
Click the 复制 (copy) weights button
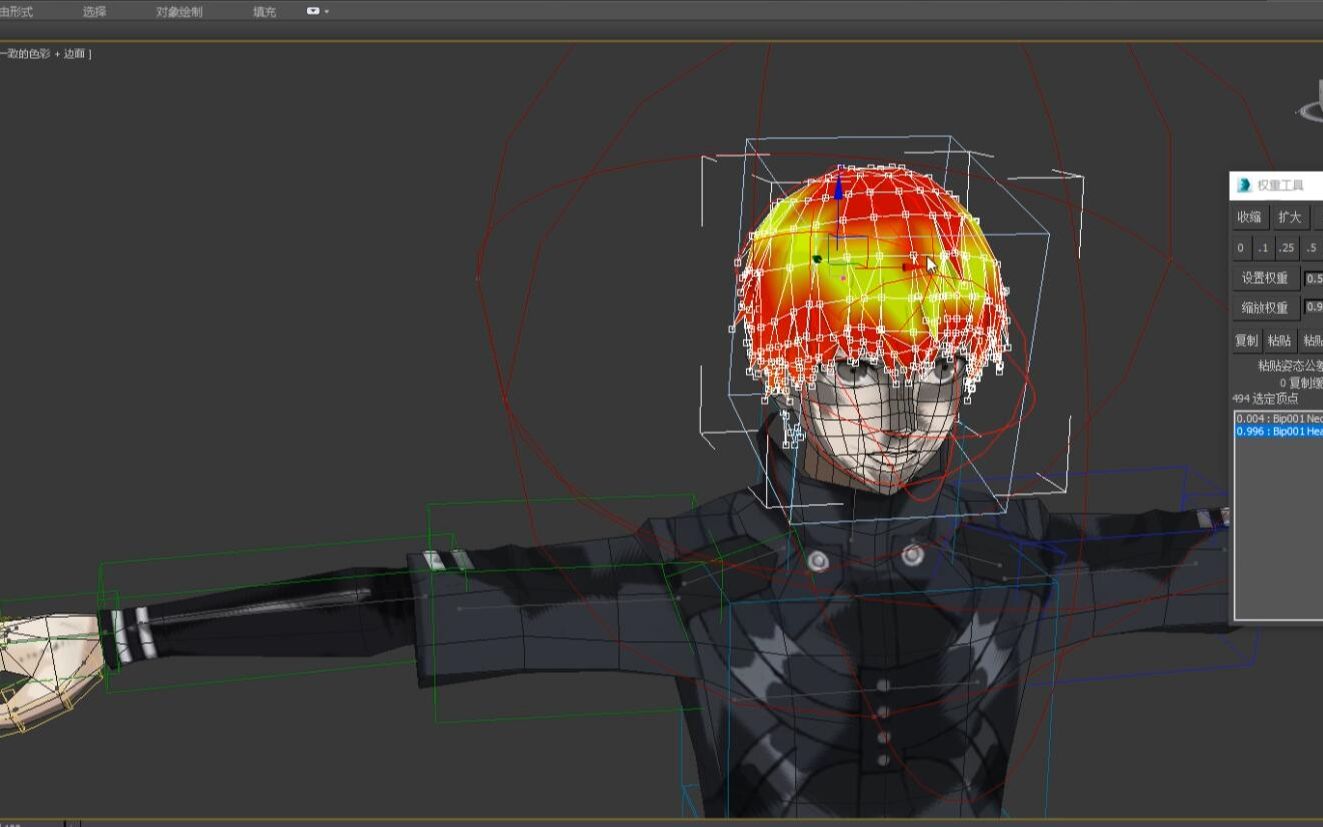tap(1245, 340)
